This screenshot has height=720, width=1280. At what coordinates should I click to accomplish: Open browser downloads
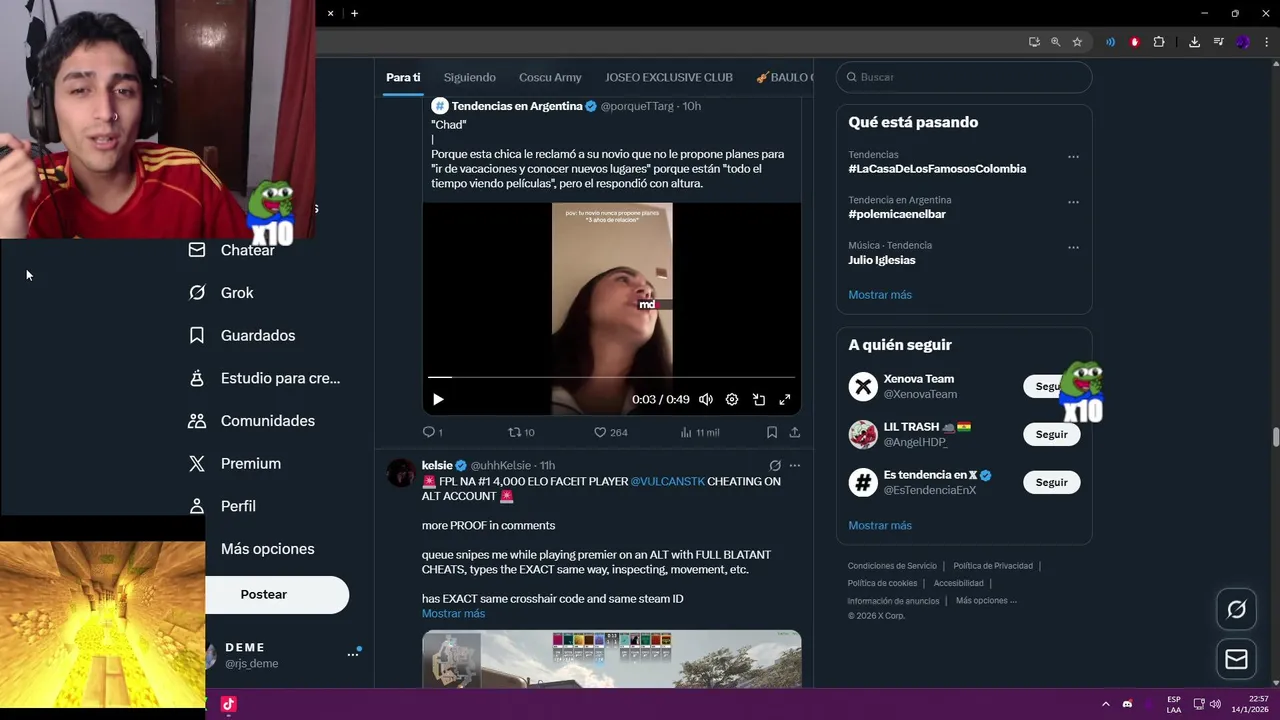tap(1194, 42)
